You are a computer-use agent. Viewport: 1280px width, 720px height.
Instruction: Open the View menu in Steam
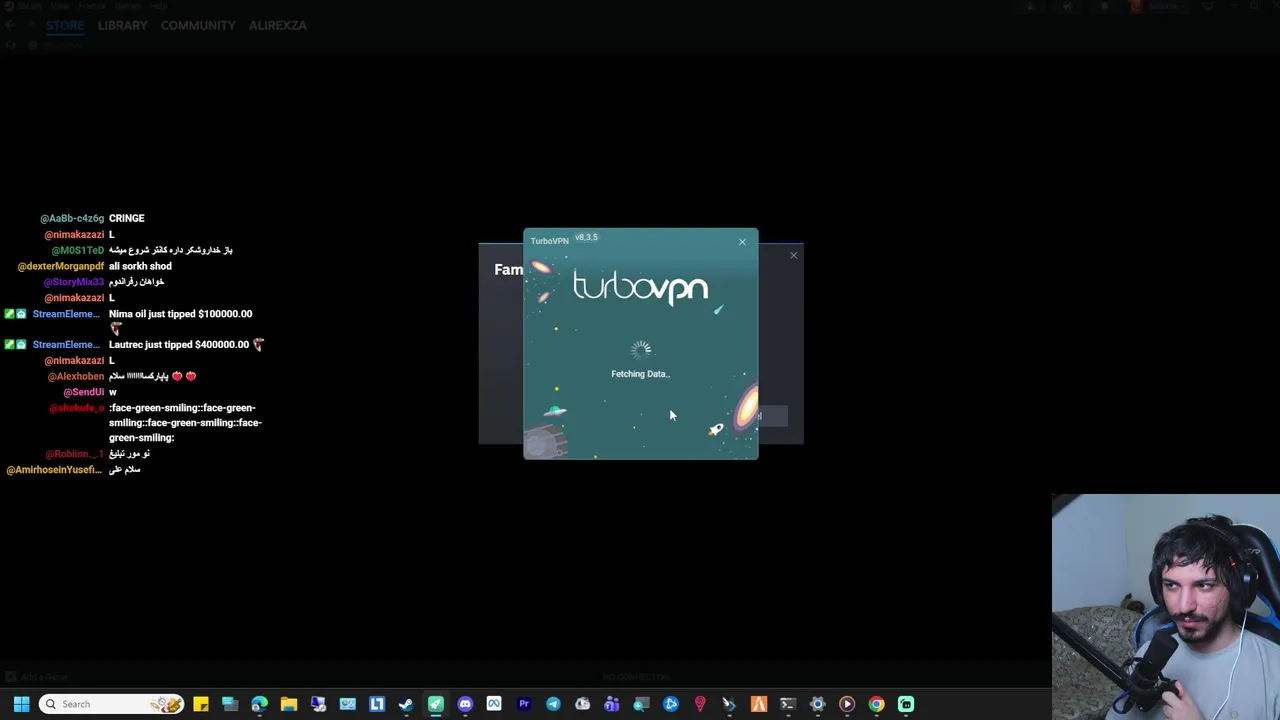click(x=60, y=6)
